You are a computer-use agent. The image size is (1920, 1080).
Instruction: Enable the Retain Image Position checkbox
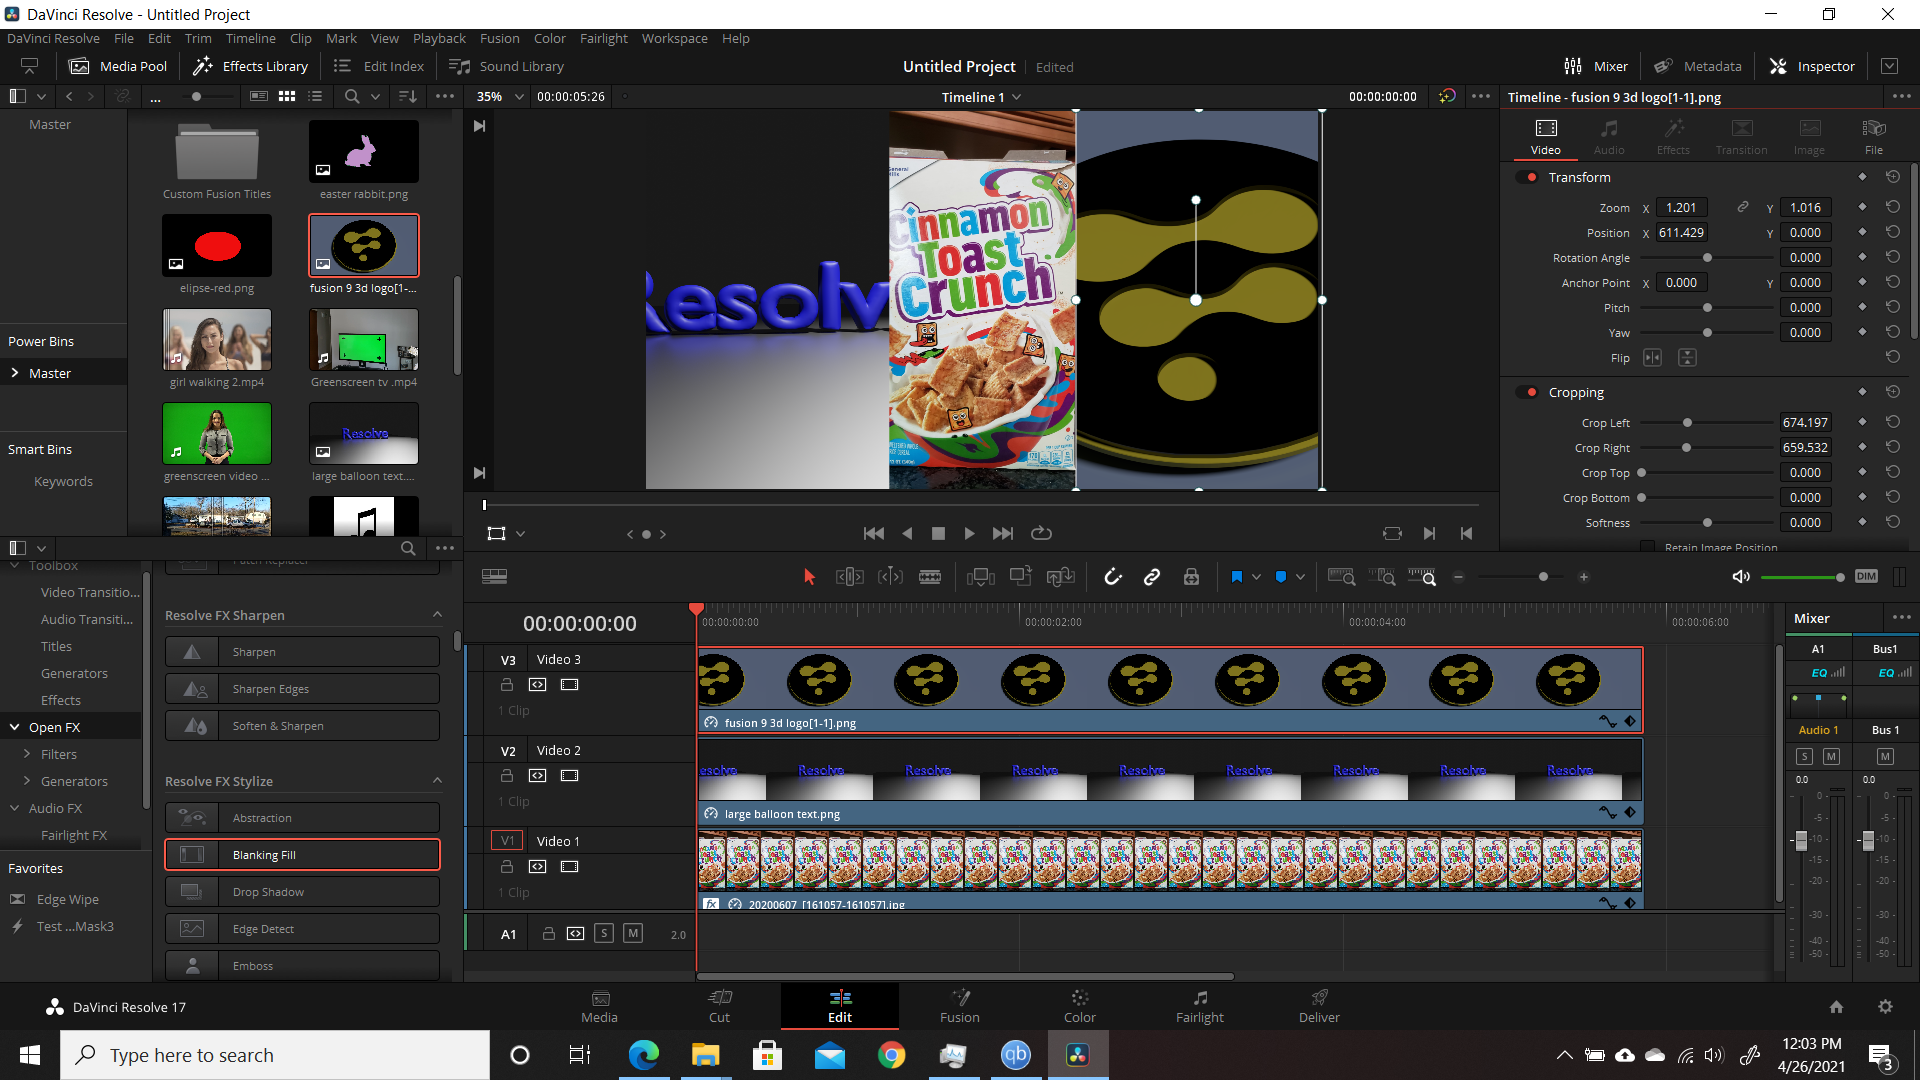click(x=1647, y=547)
